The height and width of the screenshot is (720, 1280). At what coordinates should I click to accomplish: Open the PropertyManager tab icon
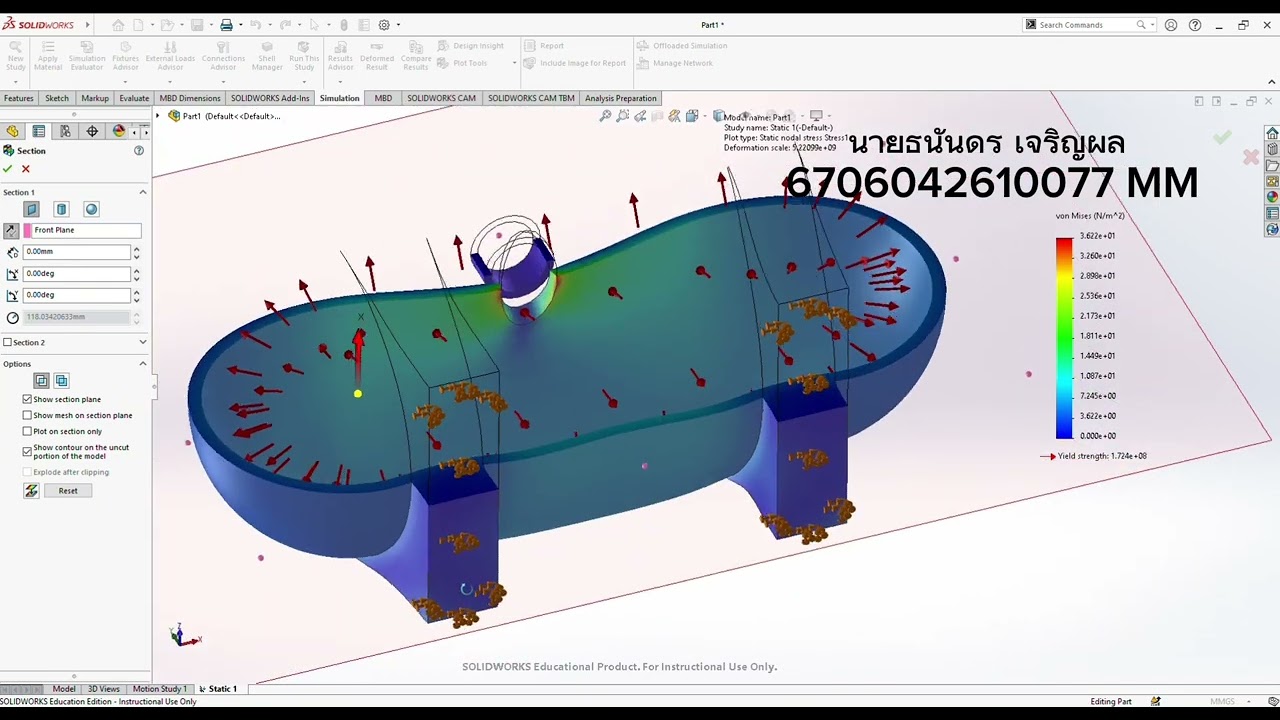(39, 131)
